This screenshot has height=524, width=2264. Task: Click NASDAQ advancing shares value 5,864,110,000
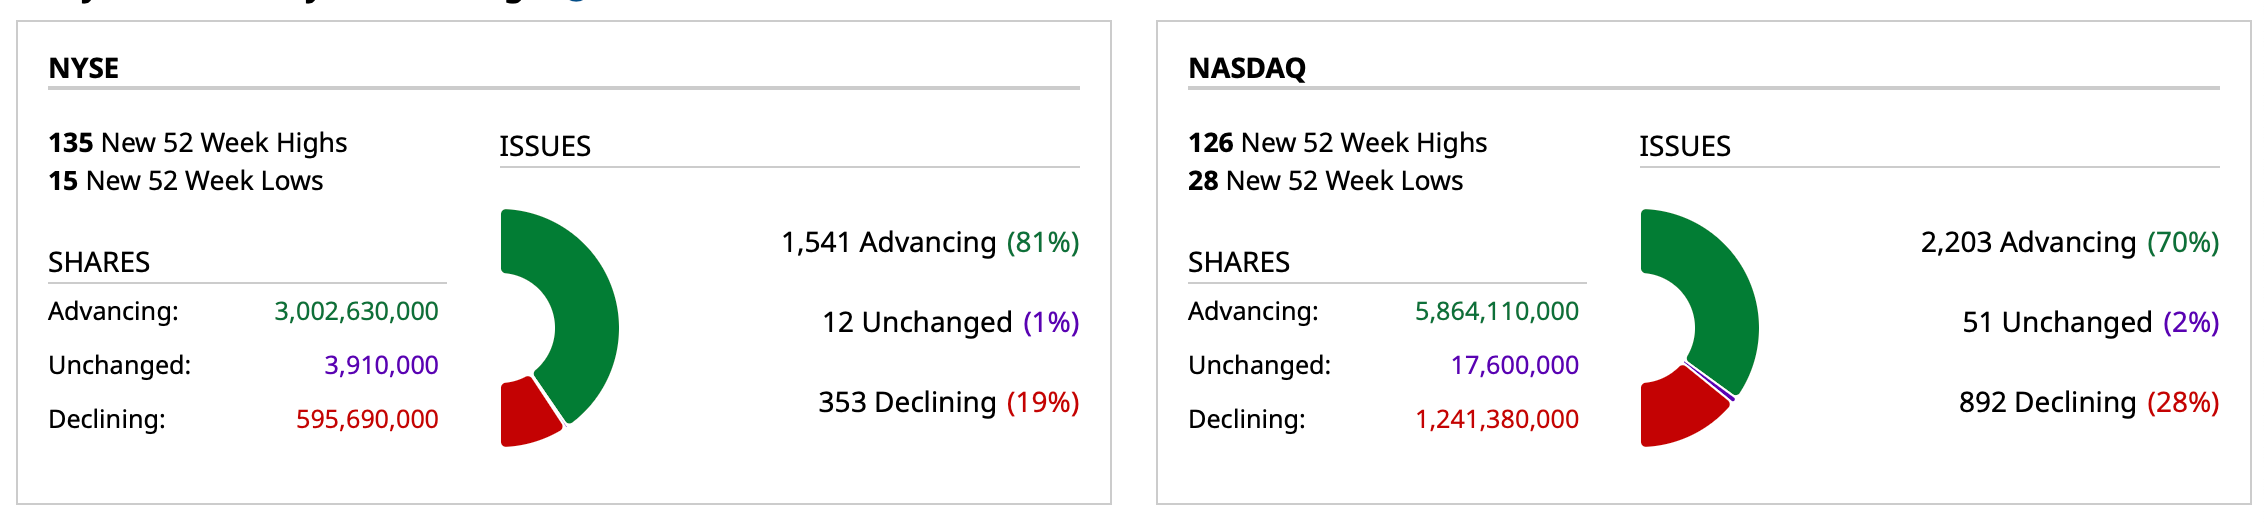pyautogui.click(x=1497, y=311)
